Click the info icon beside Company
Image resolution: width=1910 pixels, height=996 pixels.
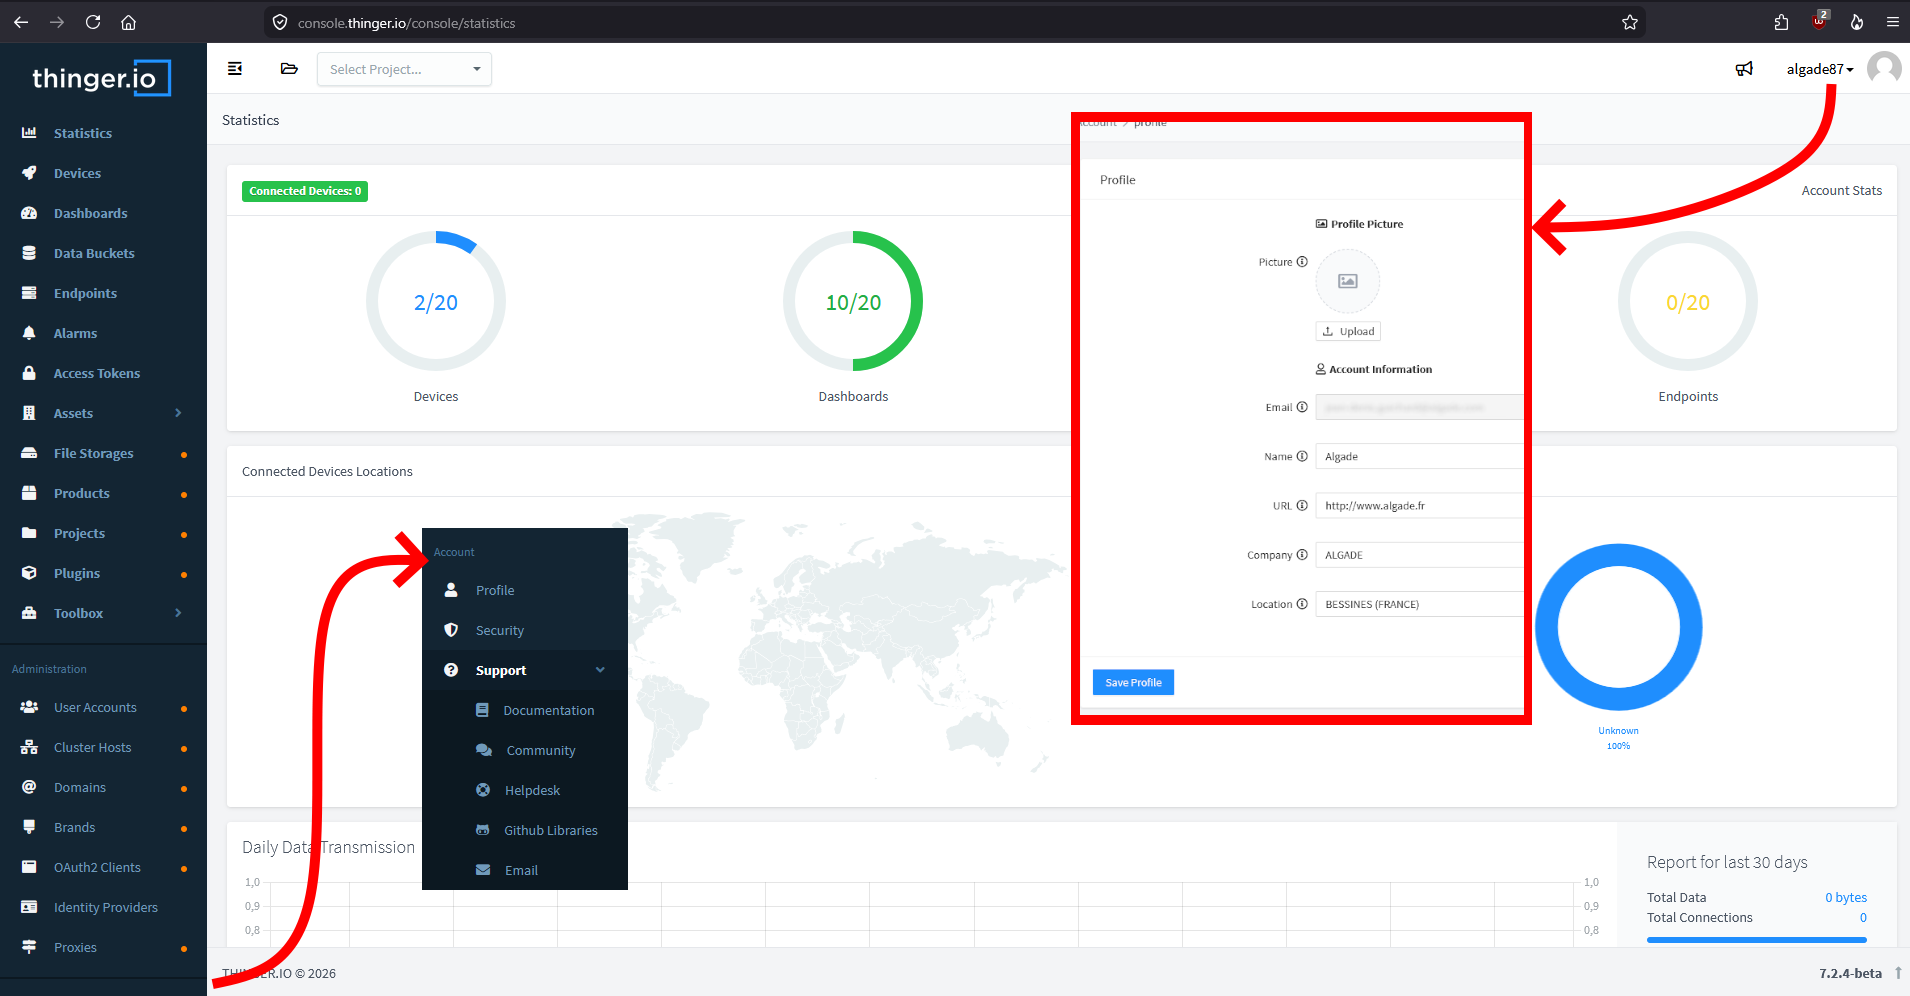tap(1302, 554)
